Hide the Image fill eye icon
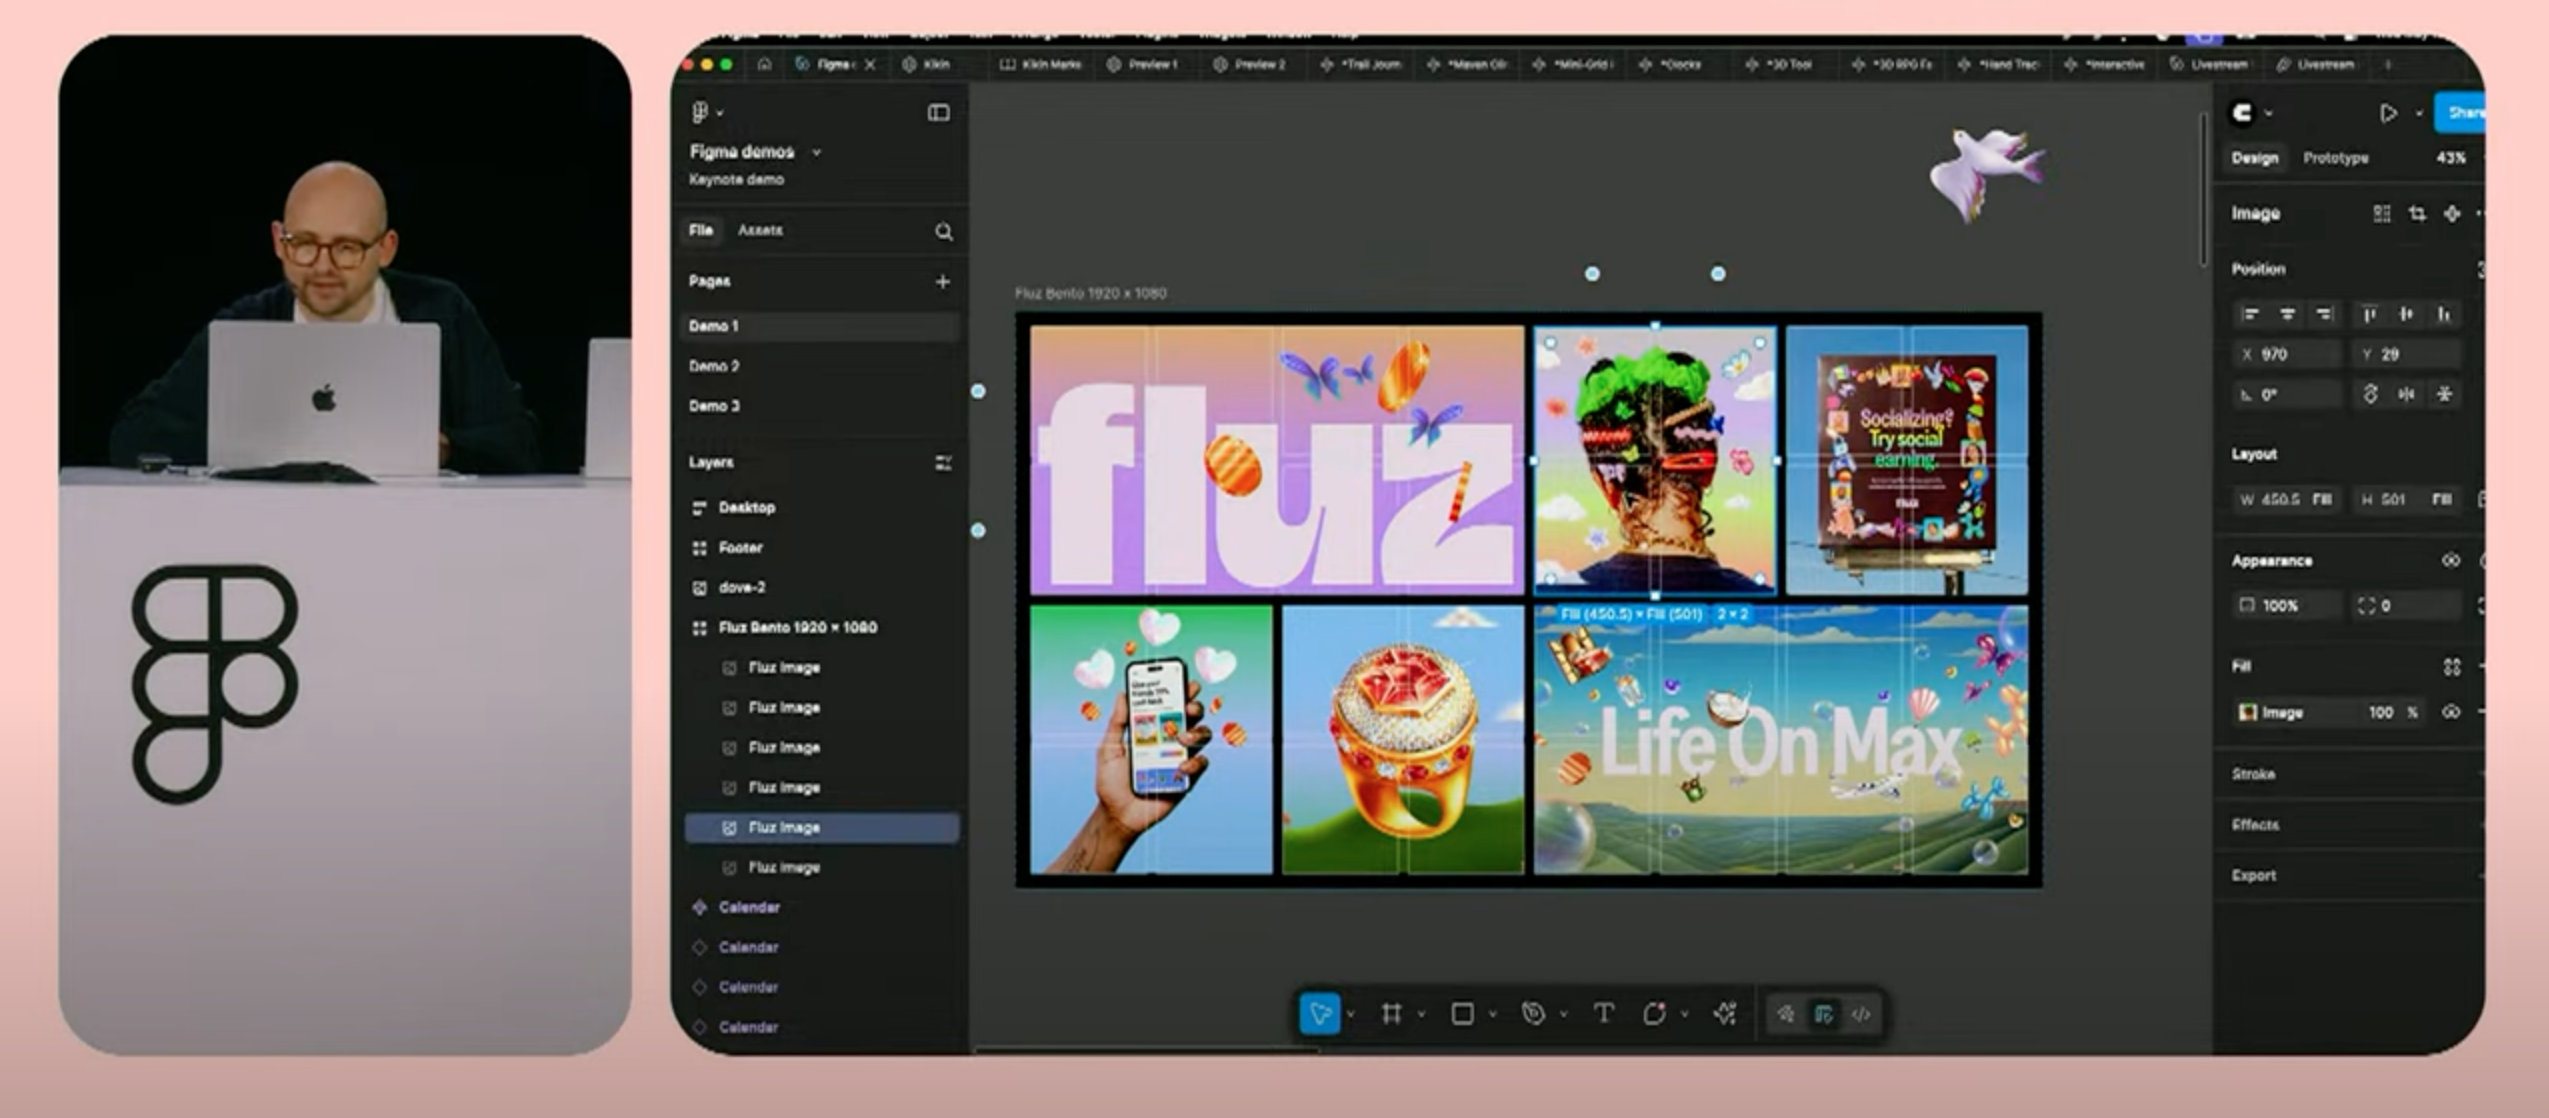The width and height of the screenshot is (2549, 1118). click(x=2451, y=713)
